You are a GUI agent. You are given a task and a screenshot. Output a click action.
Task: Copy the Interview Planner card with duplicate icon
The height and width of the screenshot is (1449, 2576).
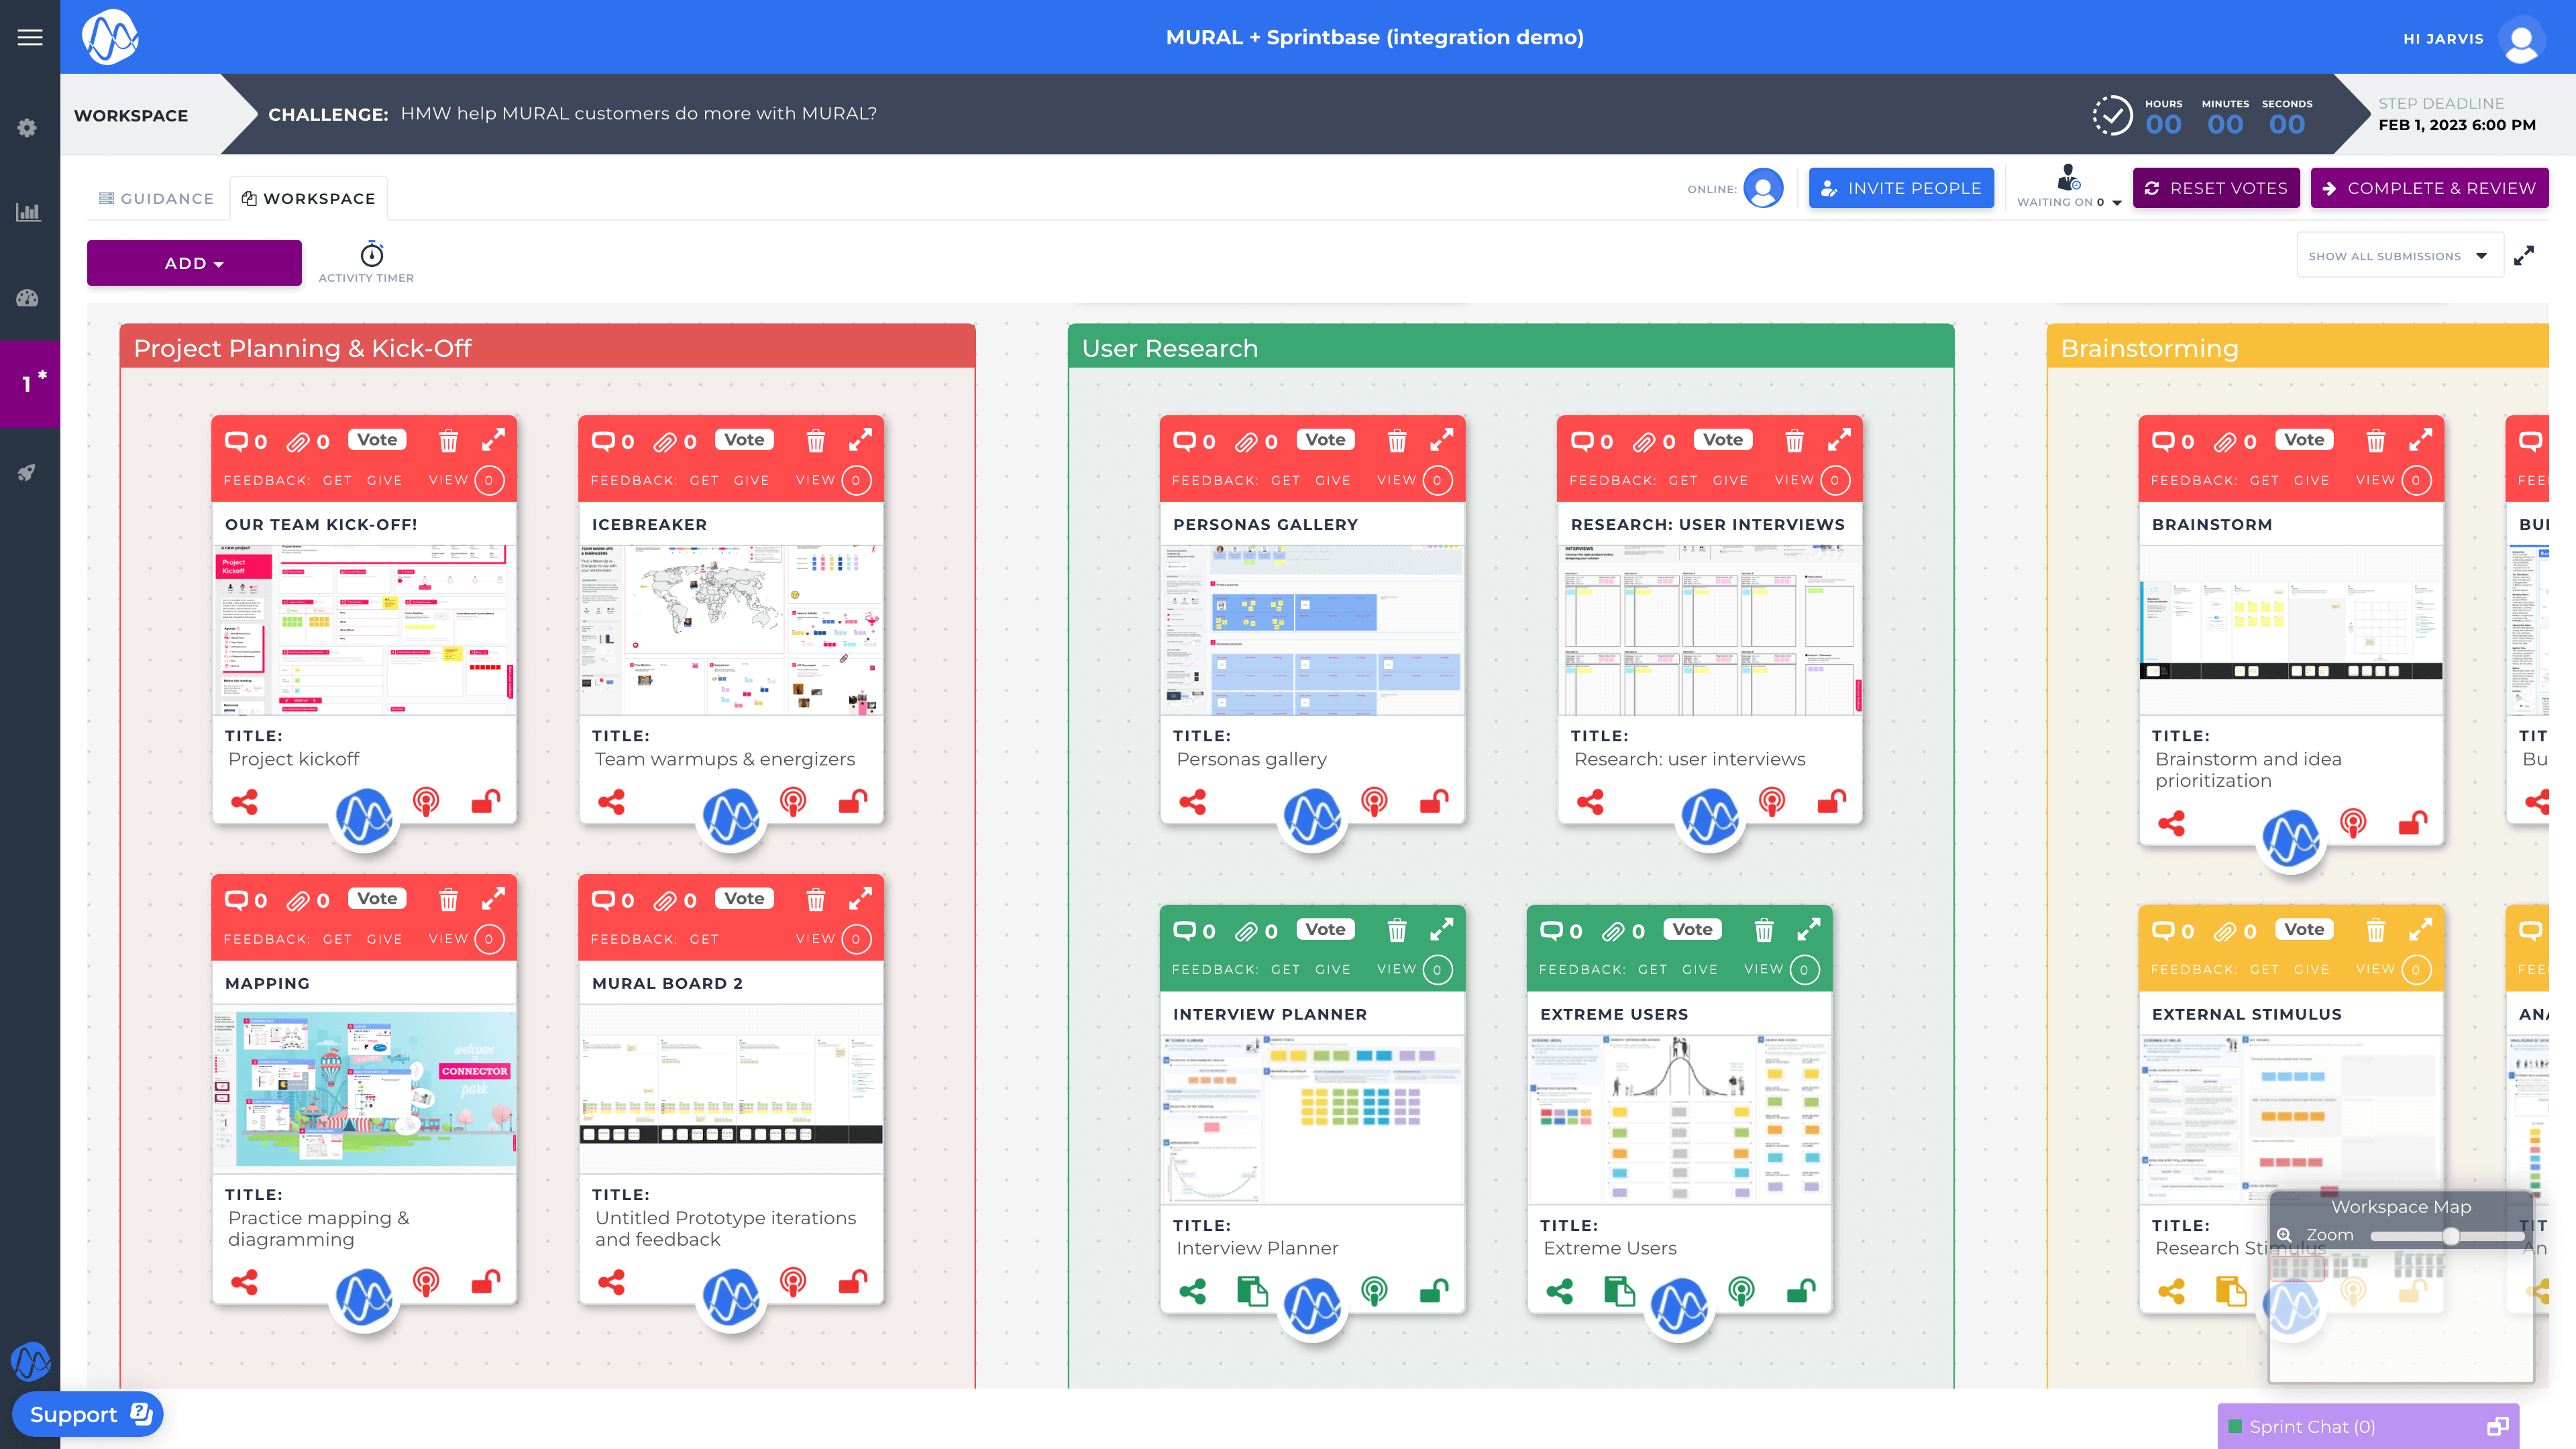(1252, 1291)
